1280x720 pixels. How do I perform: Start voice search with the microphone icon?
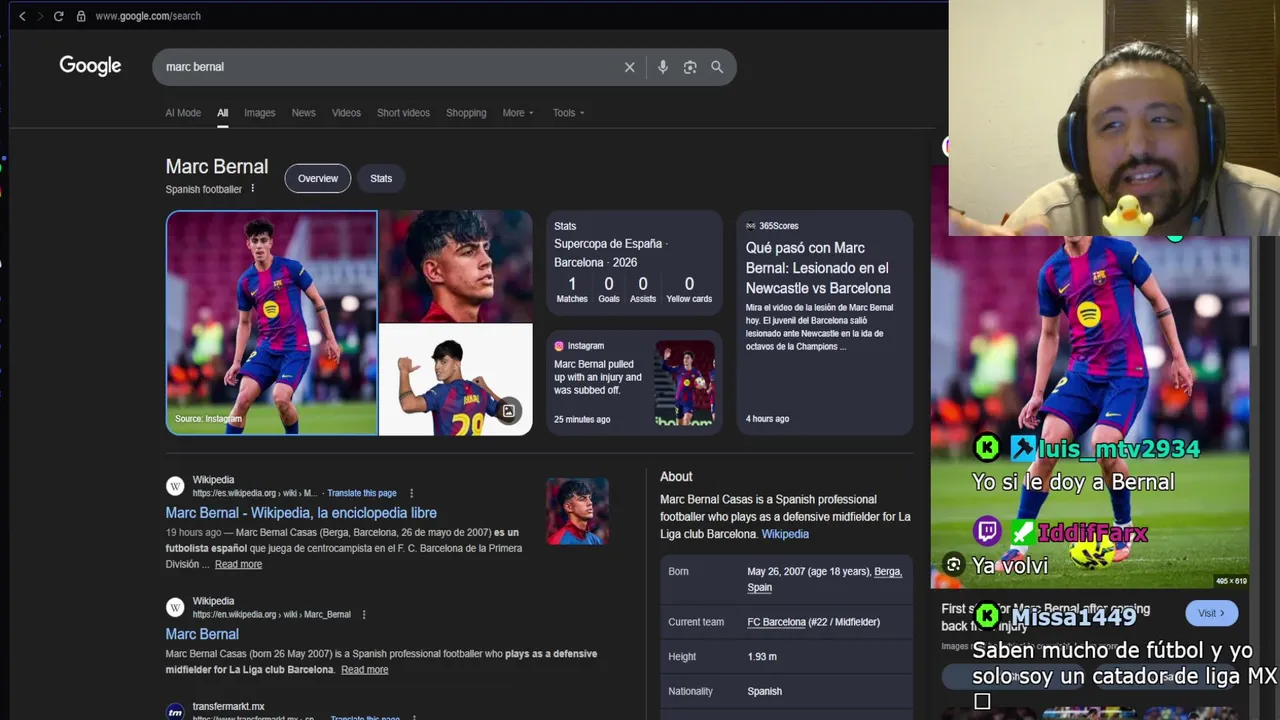[x=662, y=67]
